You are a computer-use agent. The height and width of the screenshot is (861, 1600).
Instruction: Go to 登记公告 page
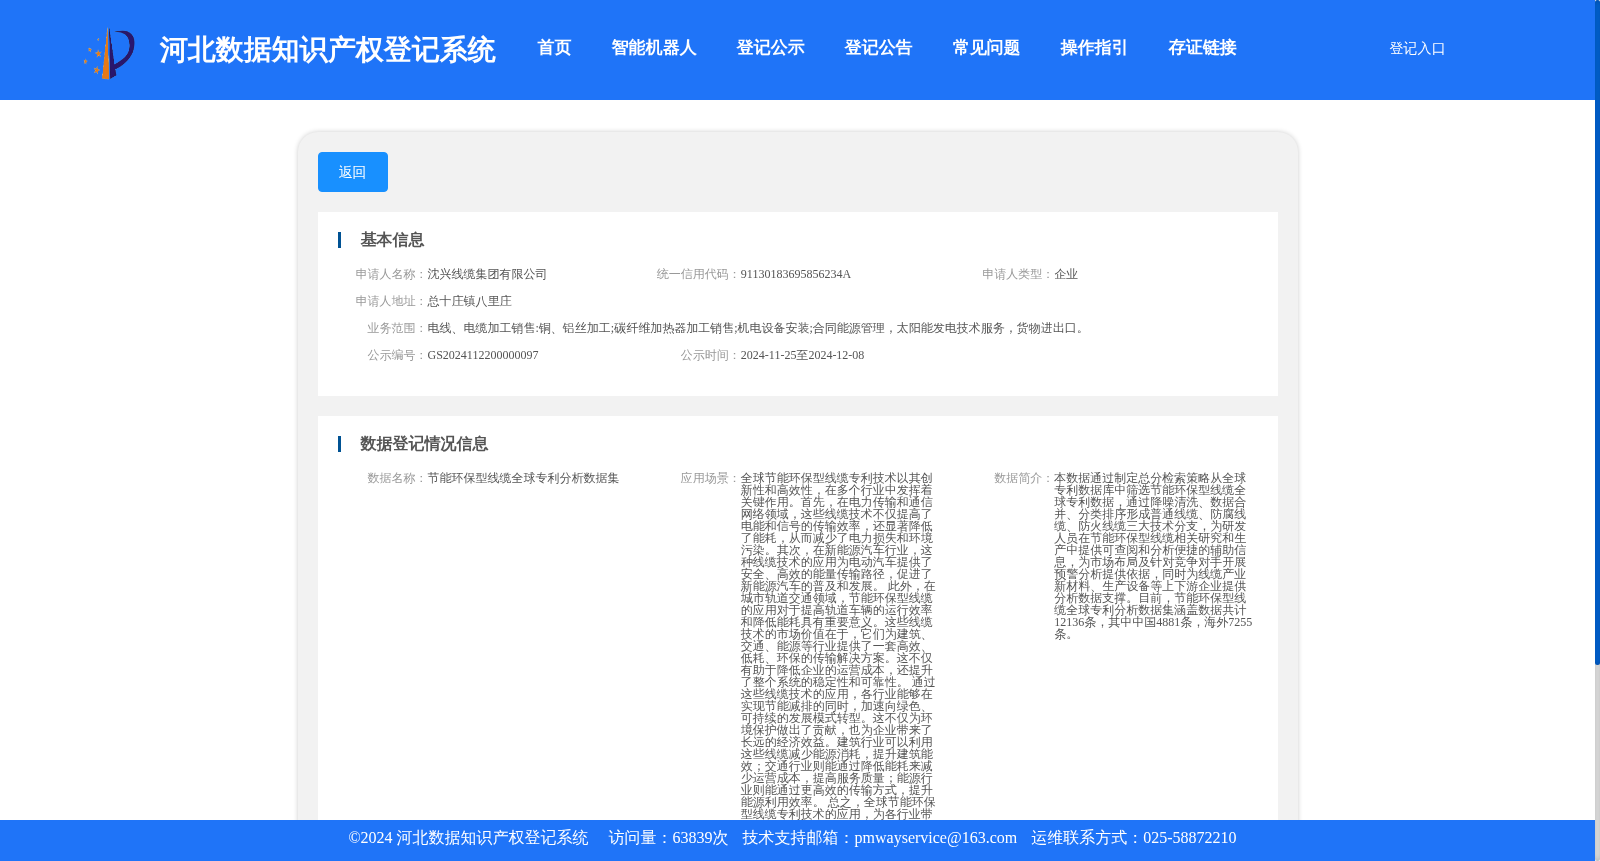pyautogui.click(x=878, y=48)
